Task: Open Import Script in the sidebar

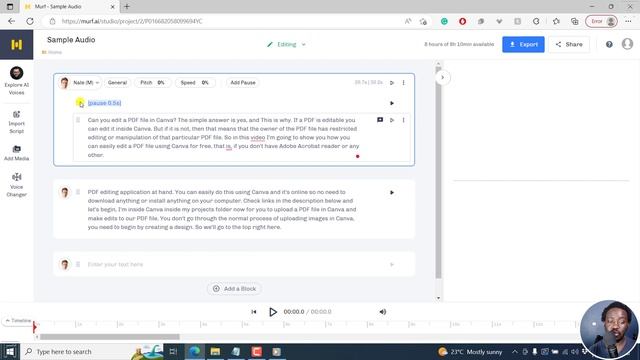Action: coord(16,122)
